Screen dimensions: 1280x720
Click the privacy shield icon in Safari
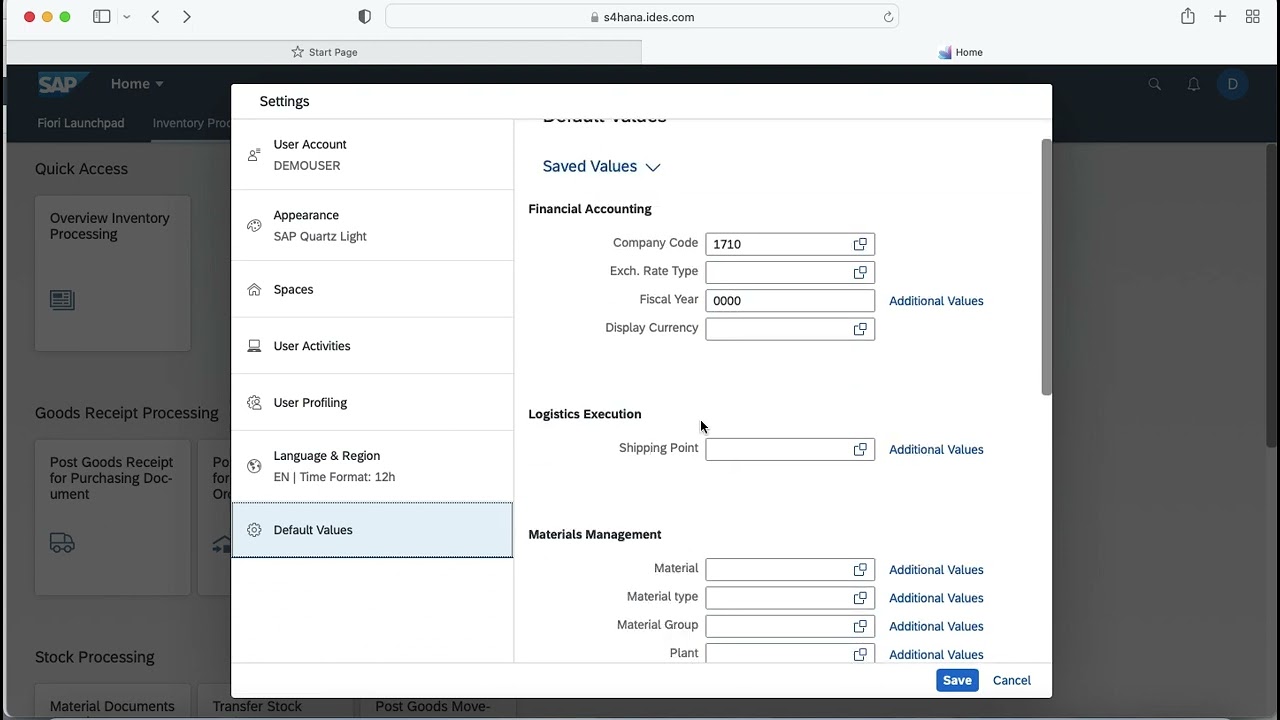[x=365, y=17]
